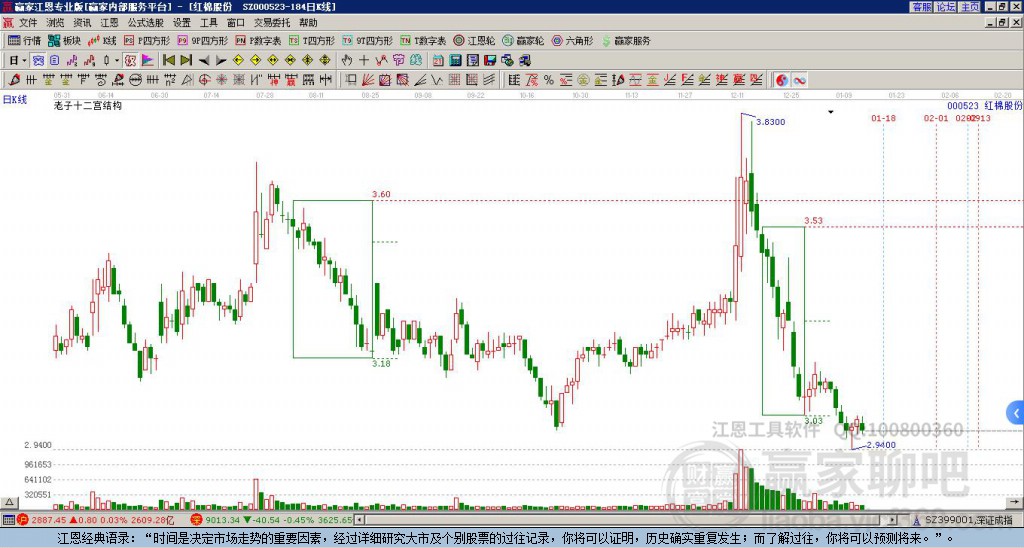The width and height of the screenshot is (1024, 548).
Task: Open 赢家服务 with the dollar icon
Action: [x=625, y=40]
